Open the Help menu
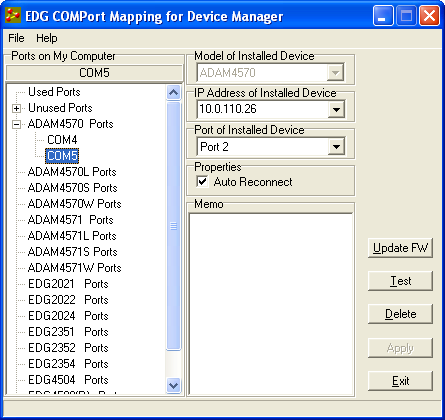This screenshot has width=445, height=420. (47, 38)
